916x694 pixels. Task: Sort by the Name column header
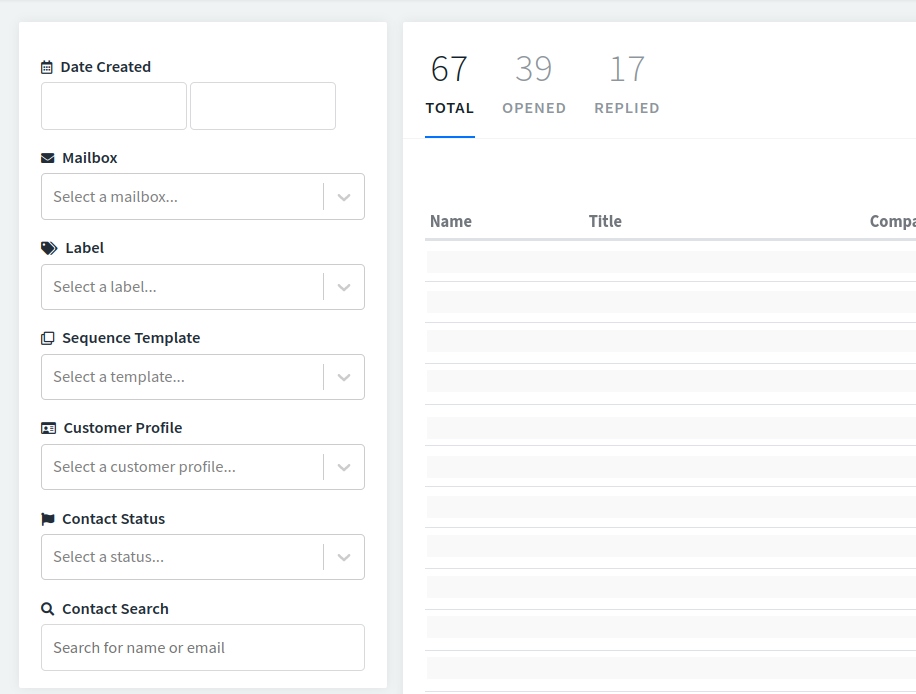[x=451, y=221]
